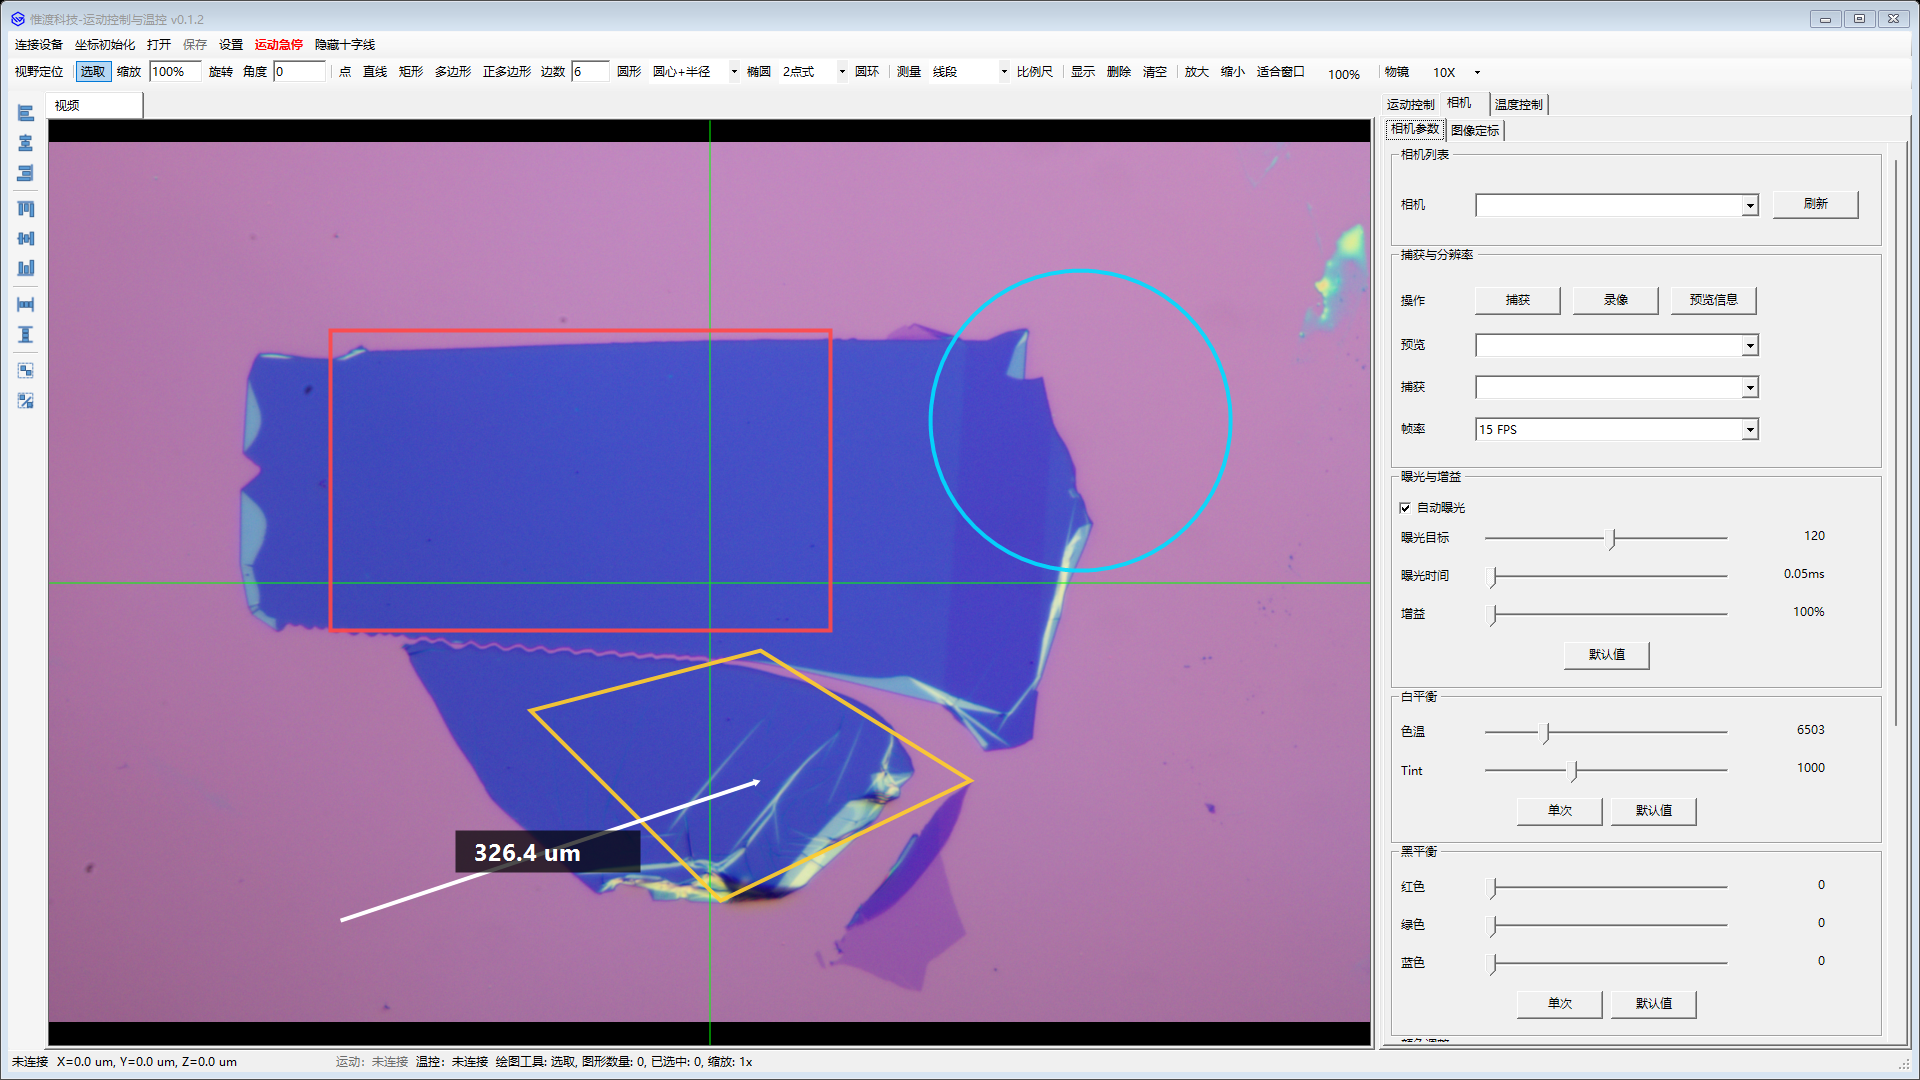Screen dimensions: 1920x1080
Task: Click the 录像 record button
Action: click(1616, 300)
